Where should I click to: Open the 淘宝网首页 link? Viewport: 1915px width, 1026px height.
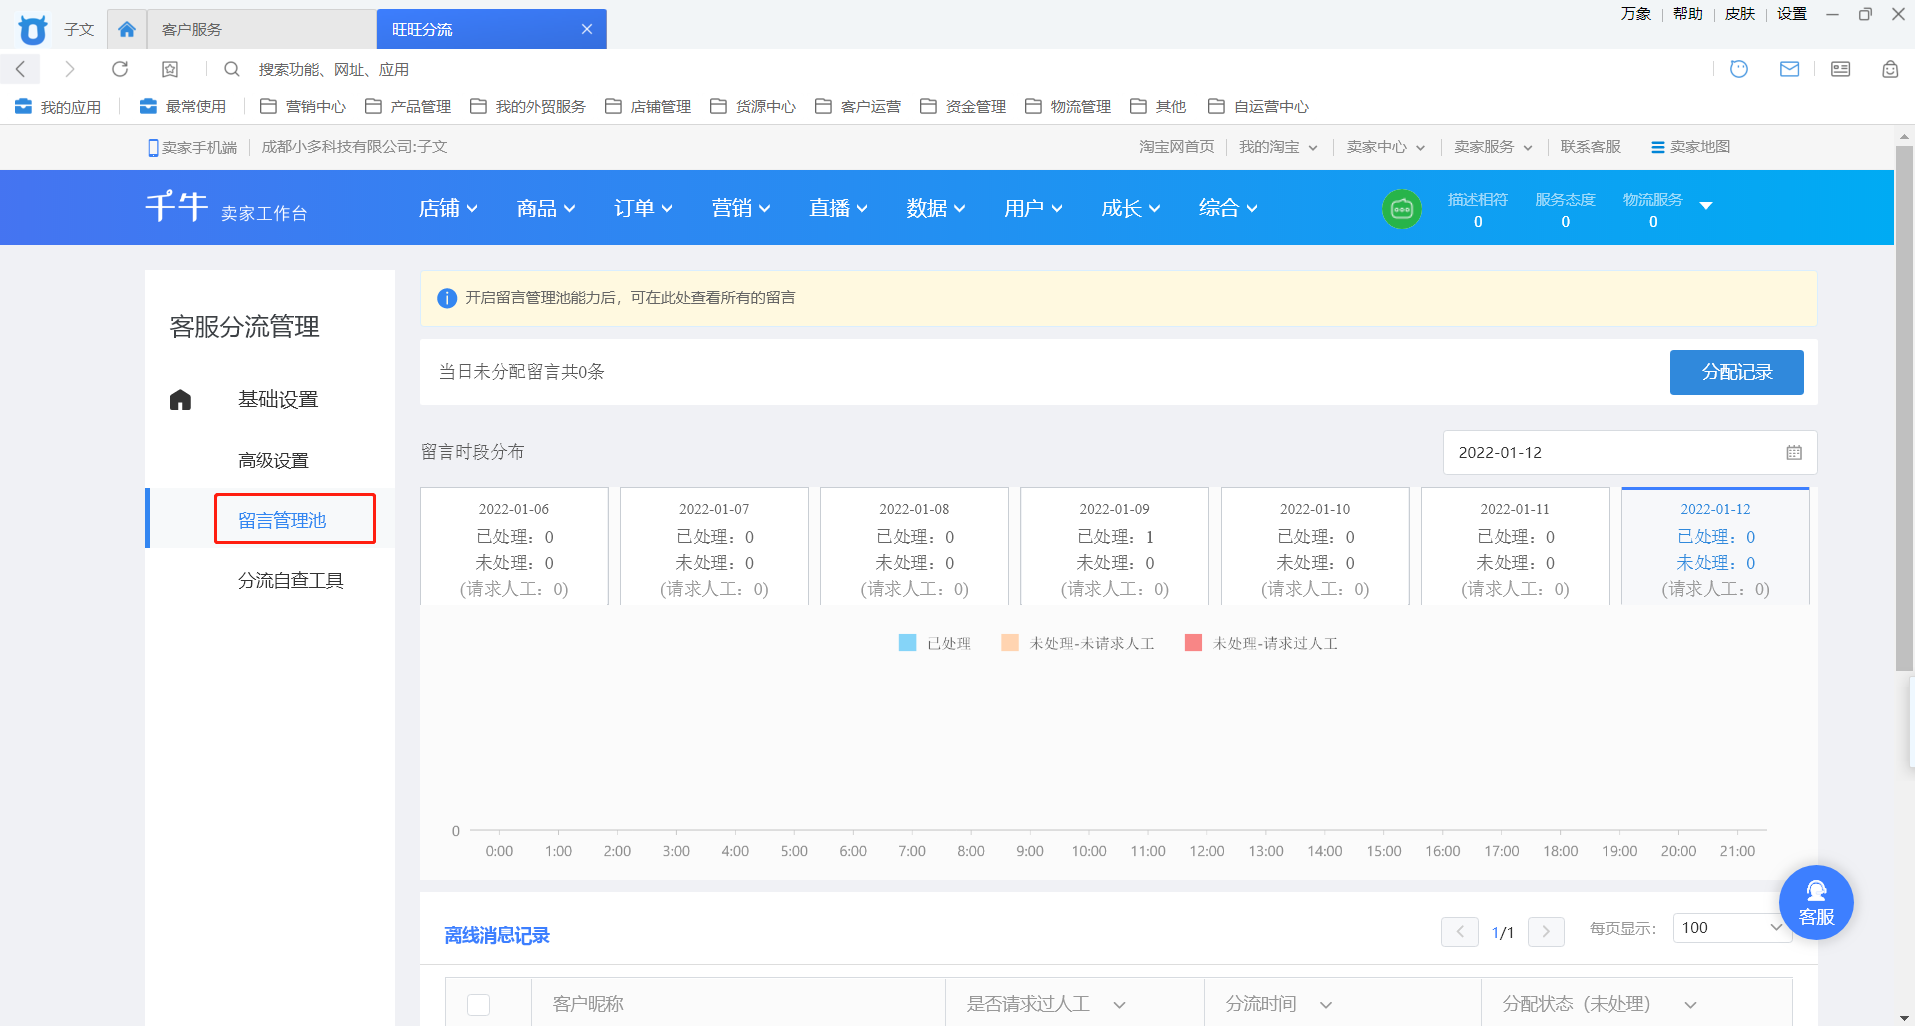1176,147
